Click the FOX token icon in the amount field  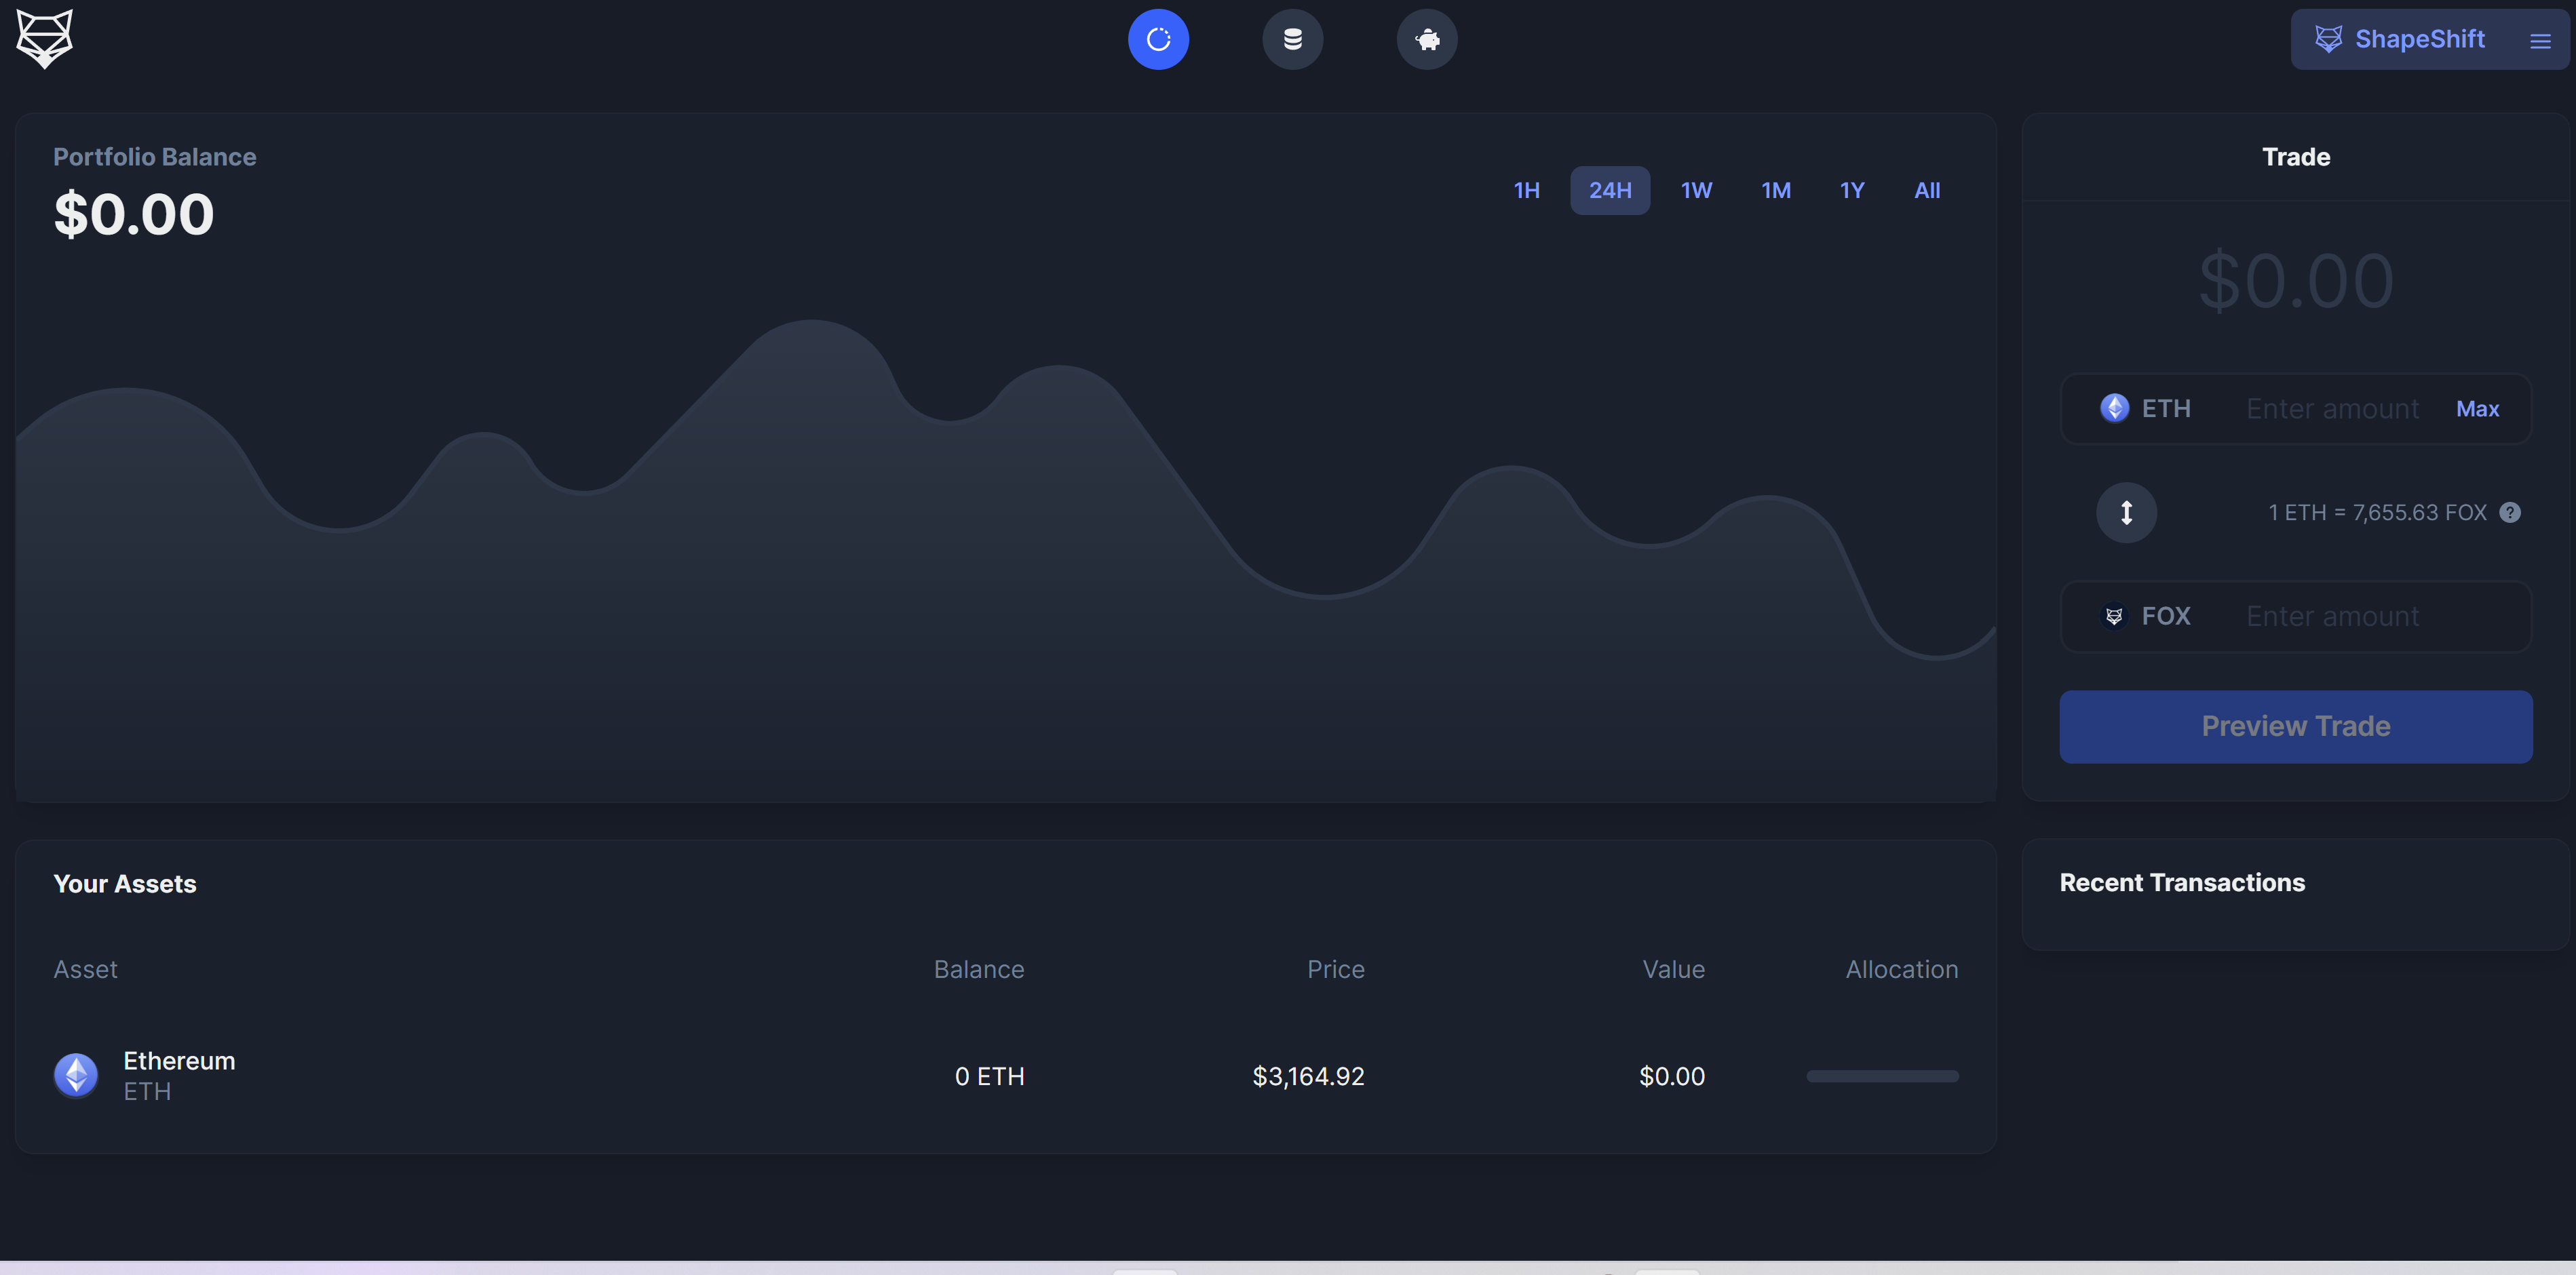[2114, 616]
